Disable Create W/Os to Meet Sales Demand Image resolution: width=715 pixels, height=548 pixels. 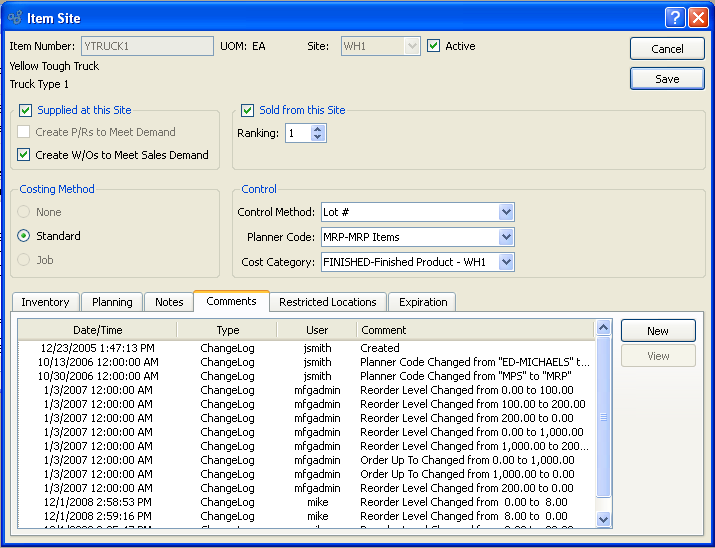point(25,155)
